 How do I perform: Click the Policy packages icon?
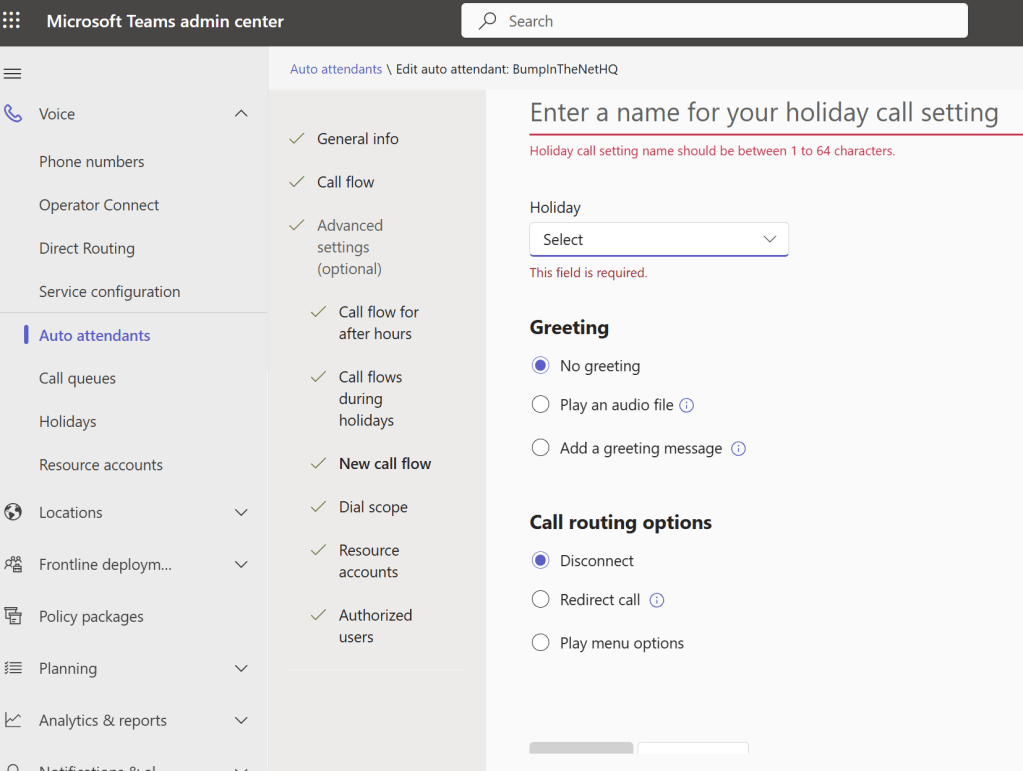pos(13,616)
